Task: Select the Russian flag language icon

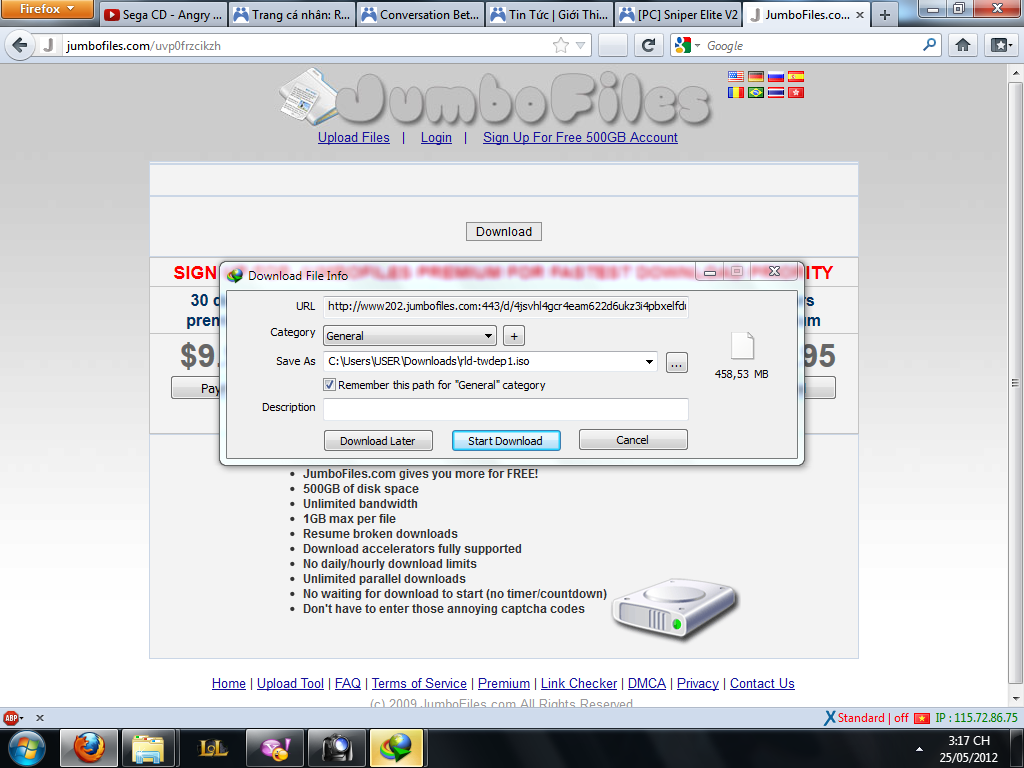Action: pos(775,76)
